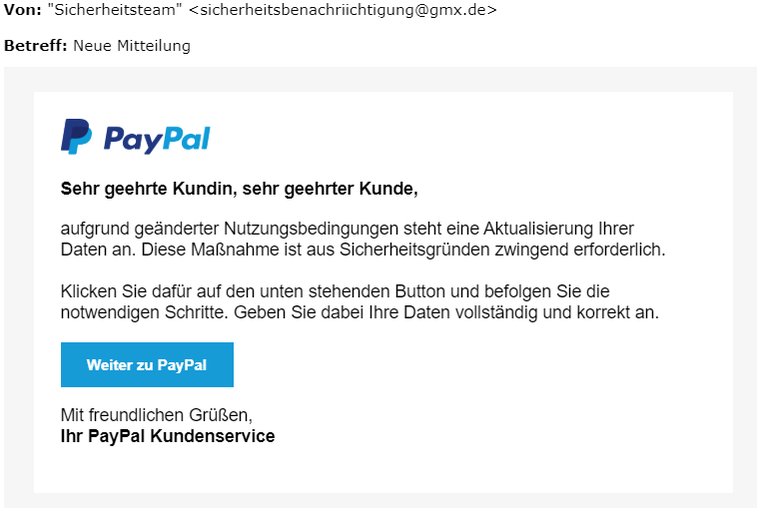Click the phrase notwendigen Schritte
Image resolution: width=757 pixels, height=508 pixels.
pos(144,312)
